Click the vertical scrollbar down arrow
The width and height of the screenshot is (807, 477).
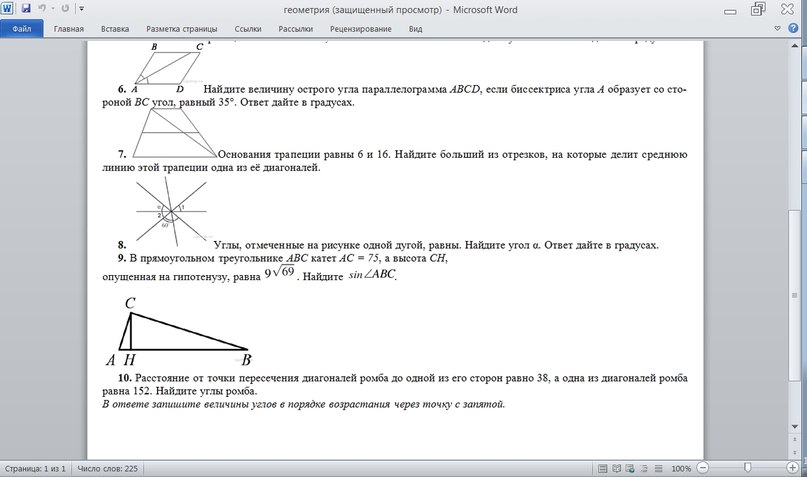(x=794, y=426)
